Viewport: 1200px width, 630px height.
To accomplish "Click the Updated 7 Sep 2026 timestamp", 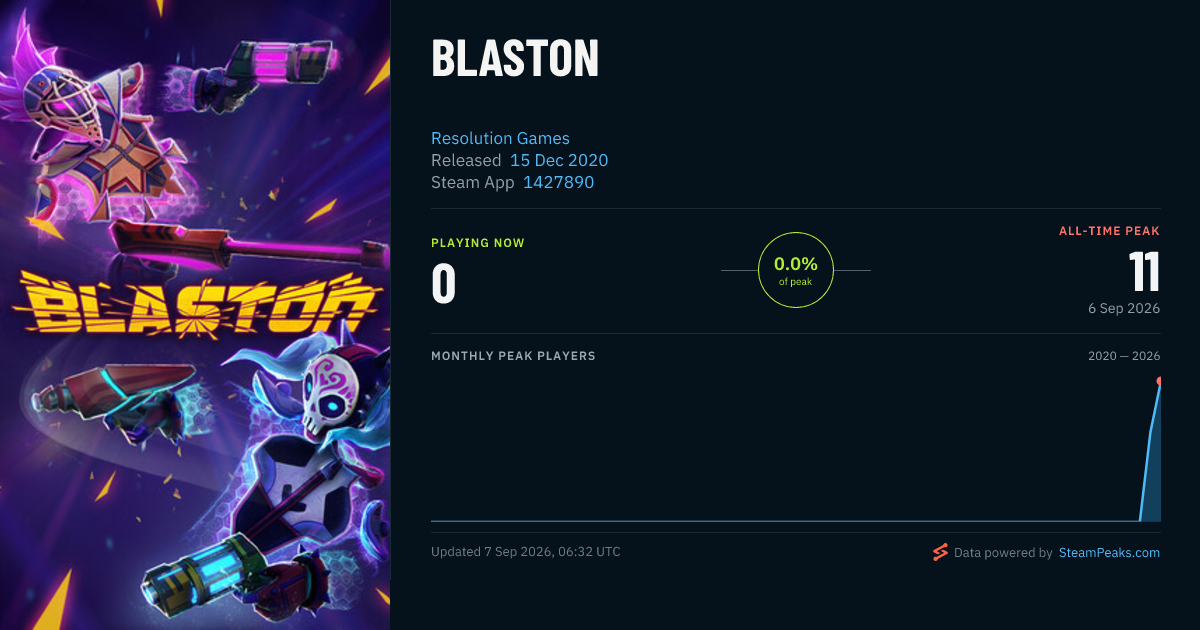I will pos(526,552).
